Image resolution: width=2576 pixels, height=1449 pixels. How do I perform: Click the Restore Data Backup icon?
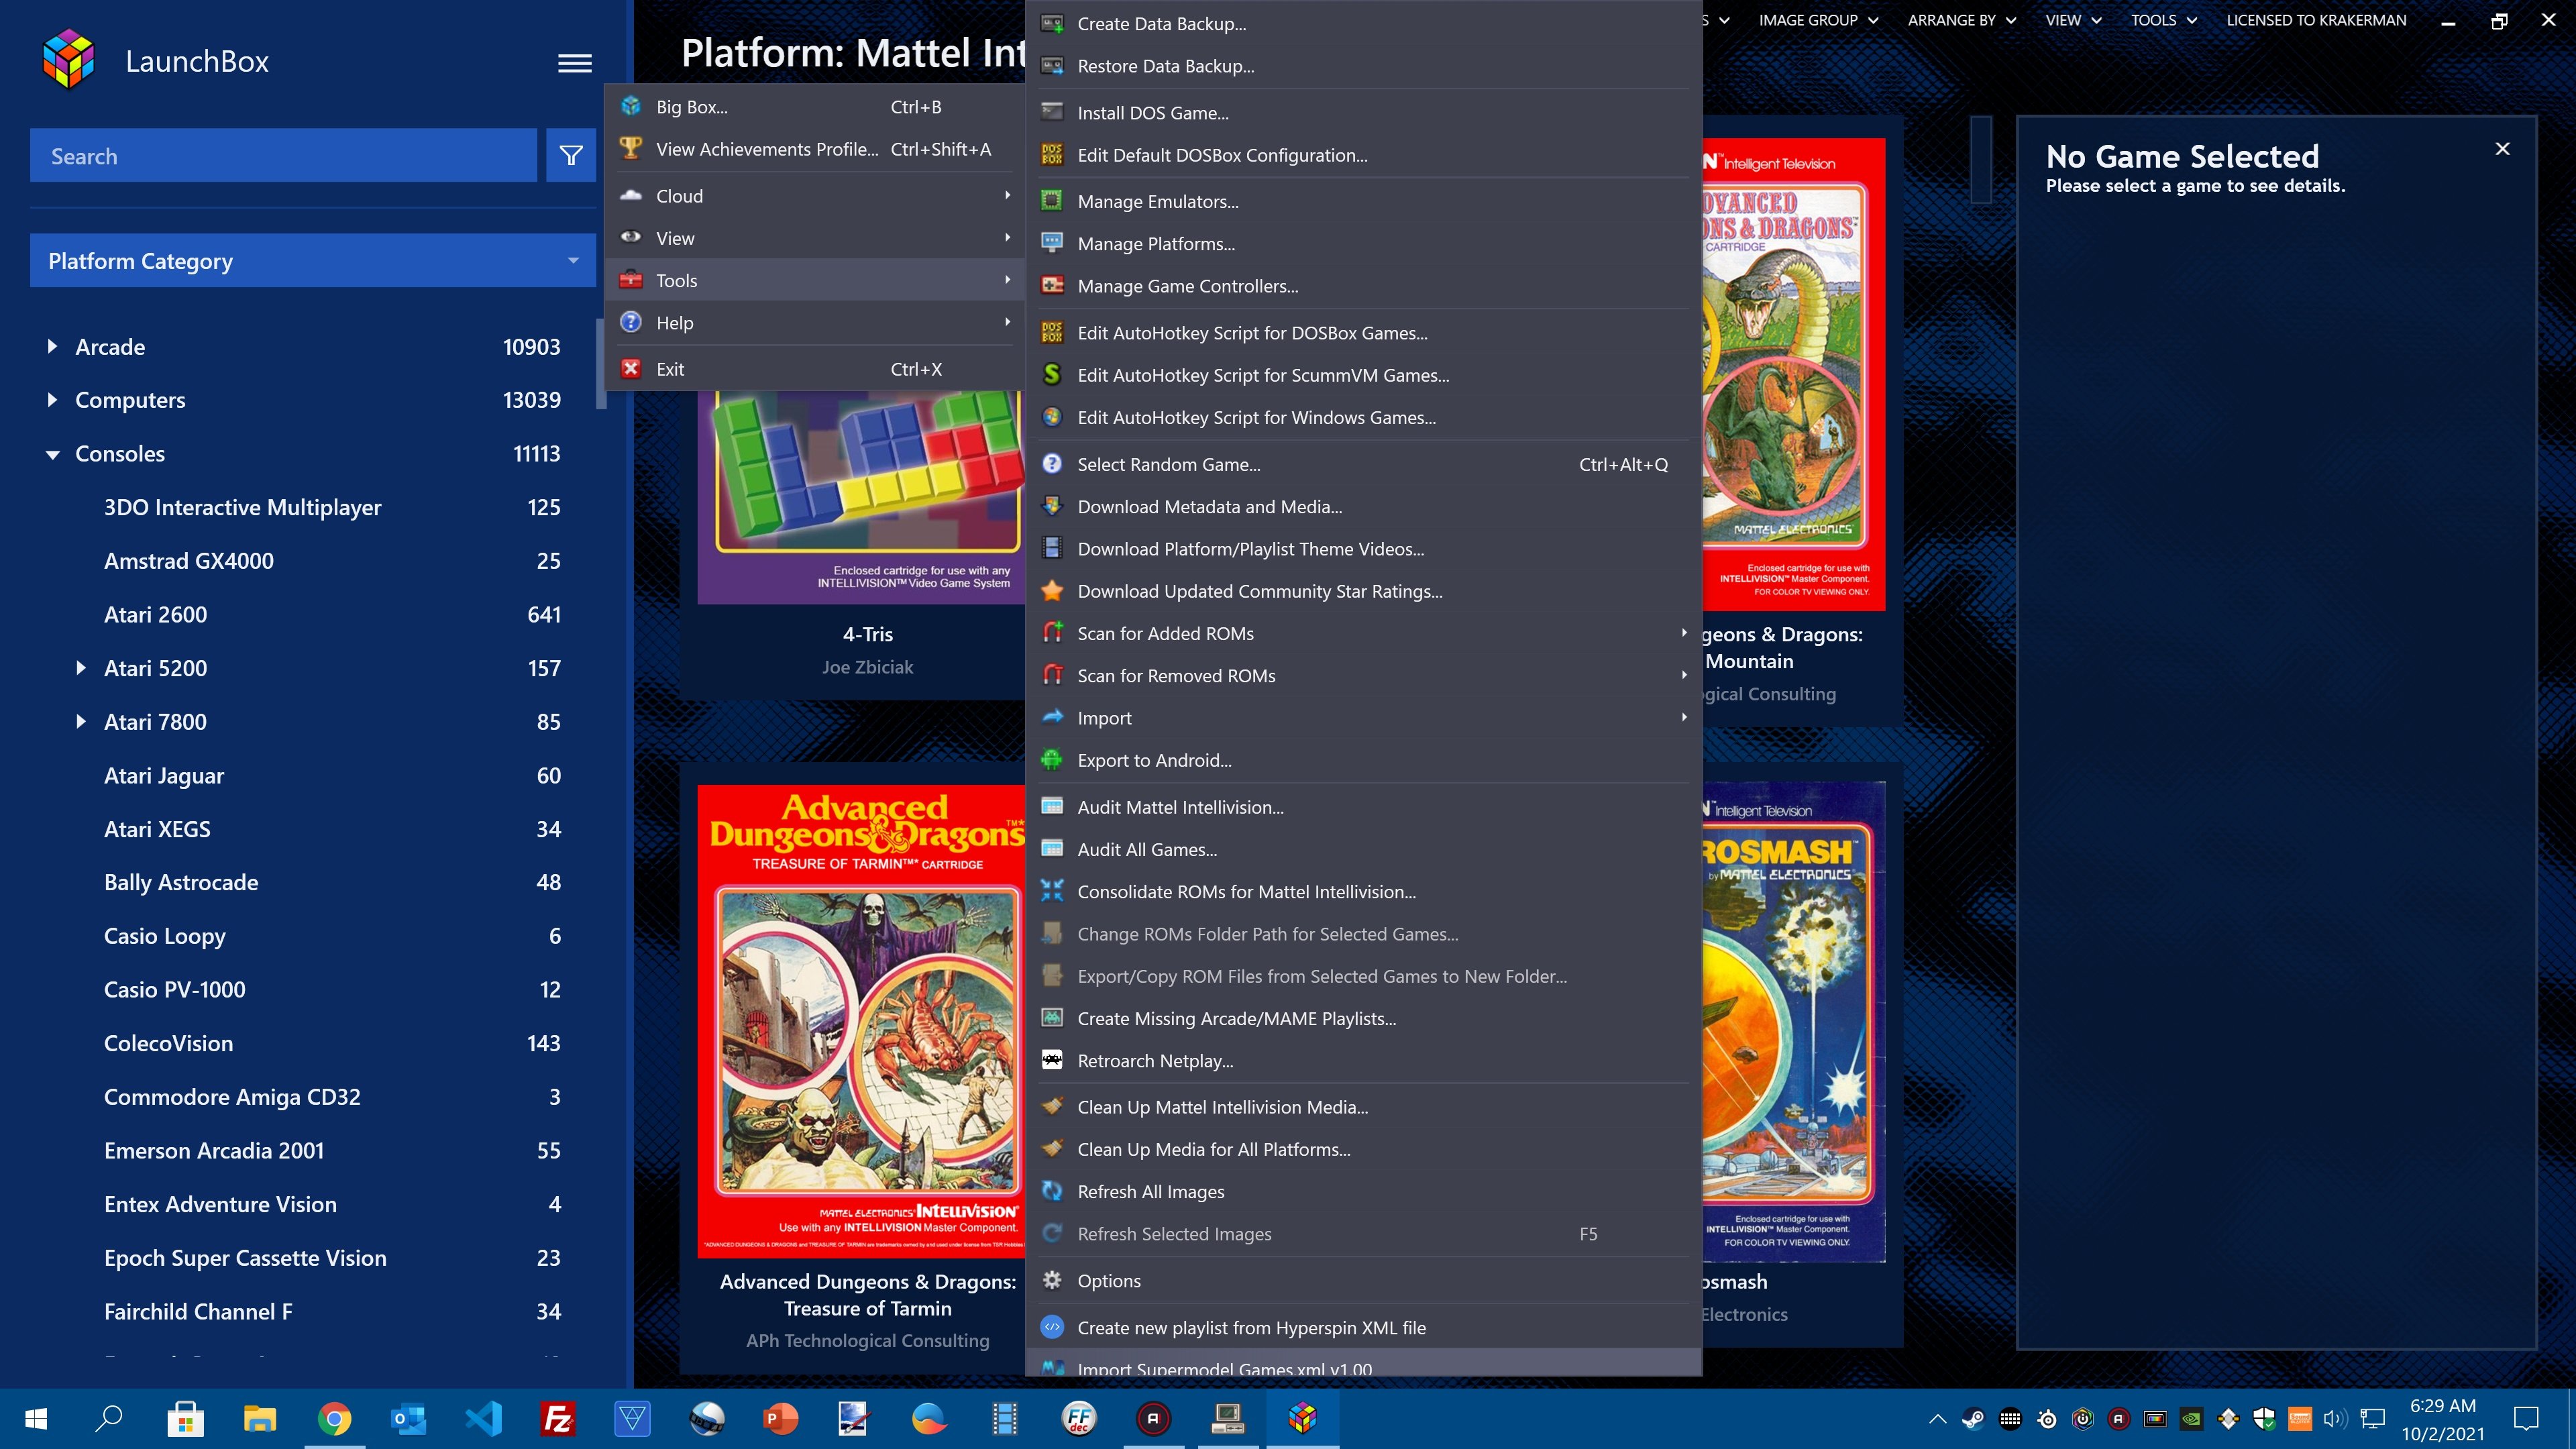coord(1052,66)
